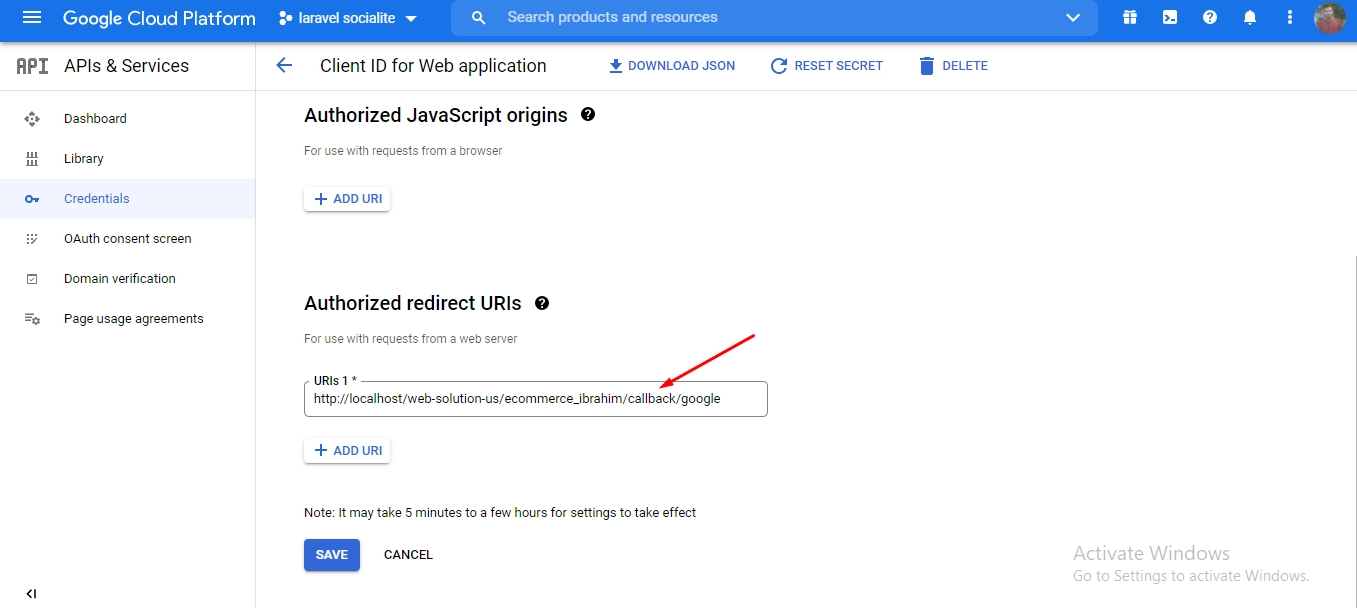Screen dimensions: 1357x608
Task: Add URI under redirect URIs
Action: [x=347, y=451]
